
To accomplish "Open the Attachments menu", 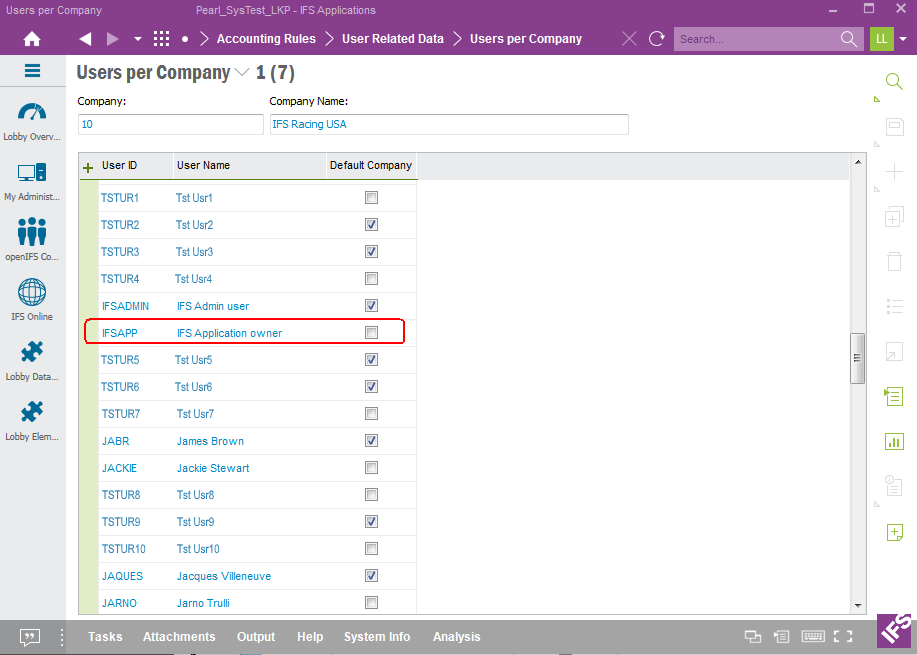I will (179, 637).
